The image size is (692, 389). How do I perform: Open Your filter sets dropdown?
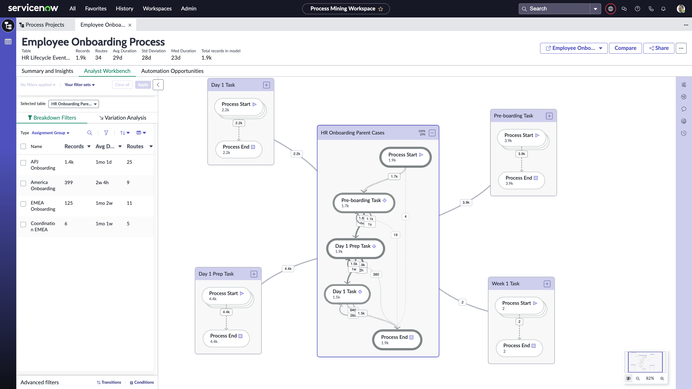coord(79,84)
